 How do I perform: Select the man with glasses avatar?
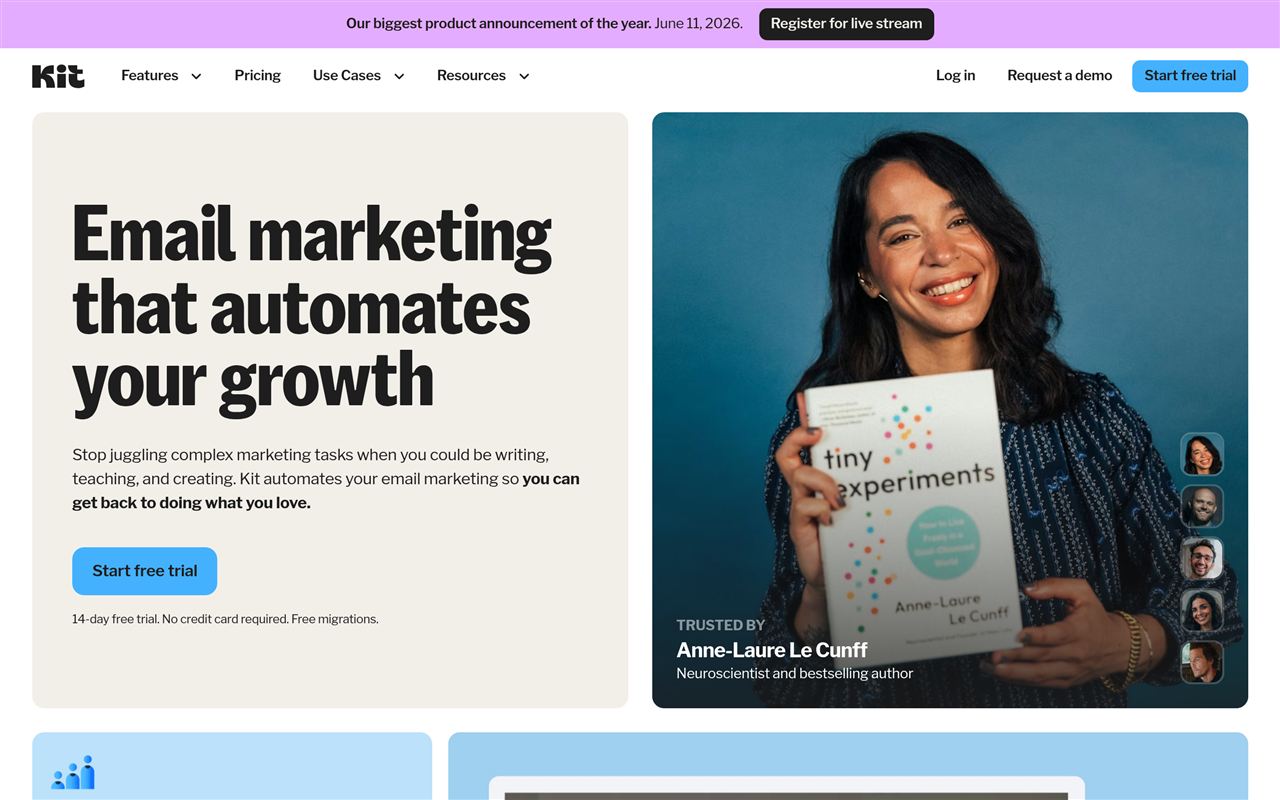click(x=1202, y=558)
